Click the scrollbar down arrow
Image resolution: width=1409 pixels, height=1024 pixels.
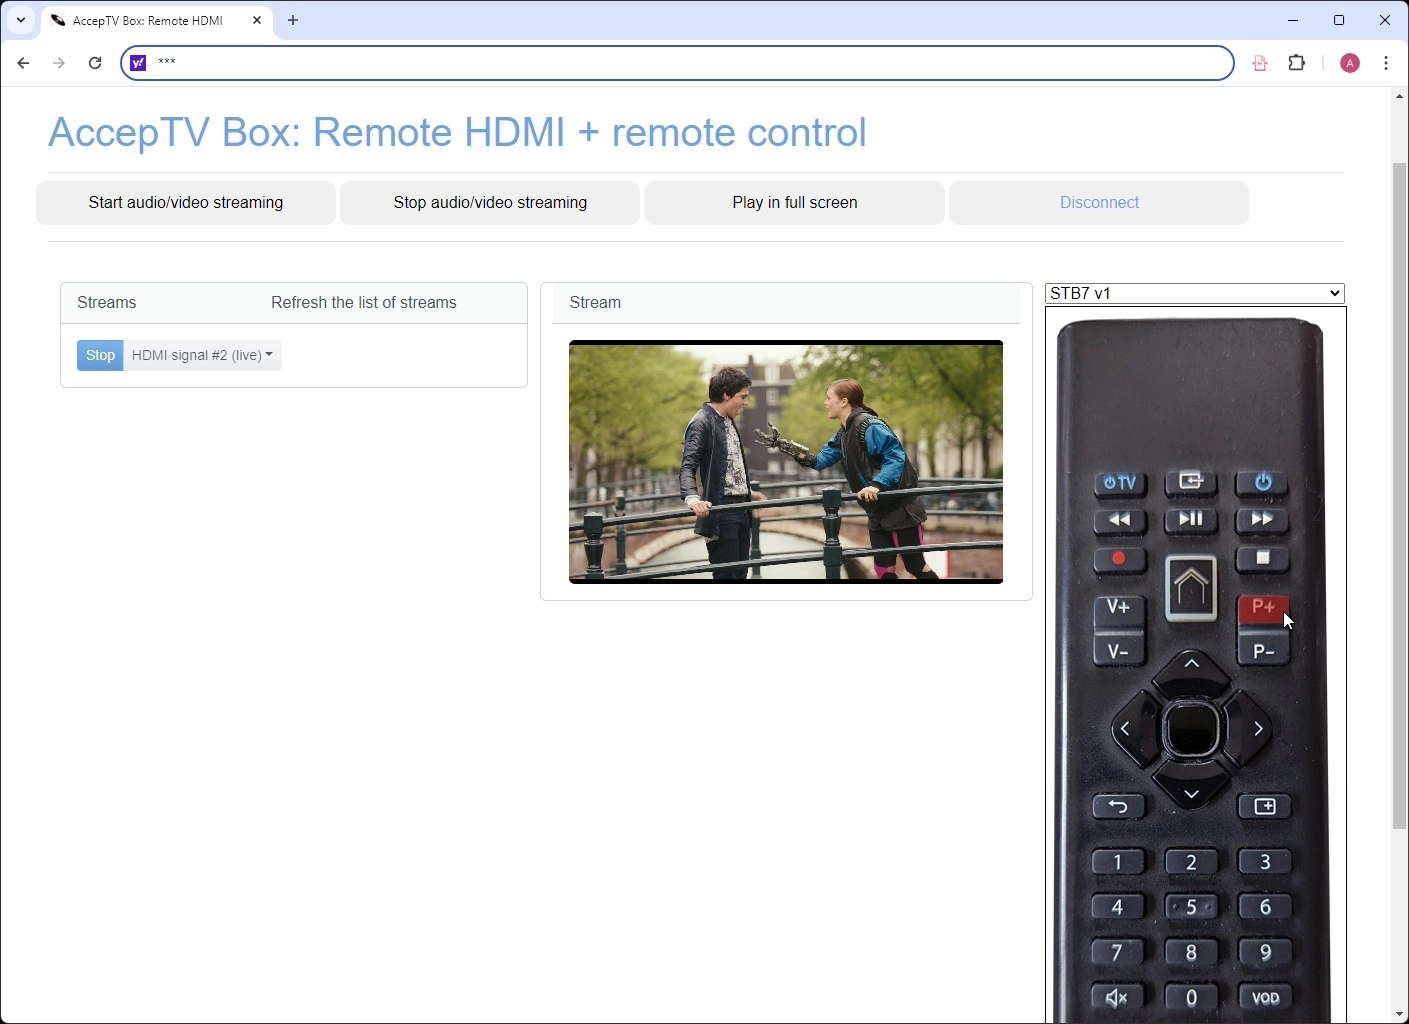(x=1400, y=1014)
